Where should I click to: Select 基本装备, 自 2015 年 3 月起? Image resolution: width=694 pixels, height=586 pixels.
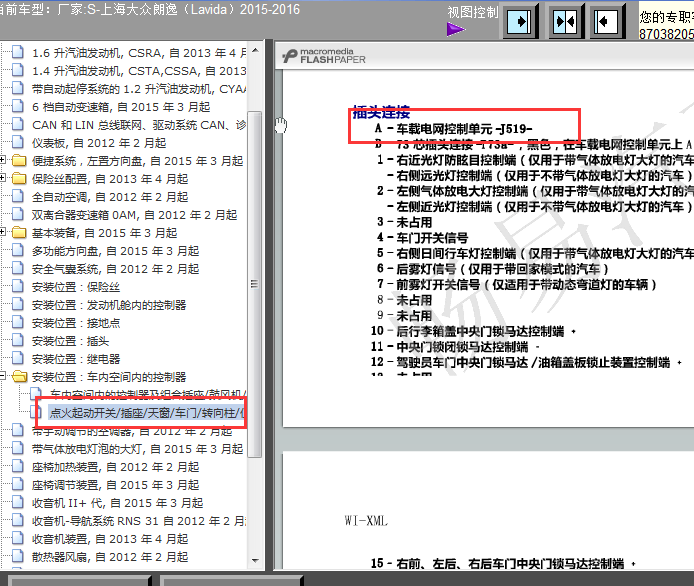click(x=104, y=233)
